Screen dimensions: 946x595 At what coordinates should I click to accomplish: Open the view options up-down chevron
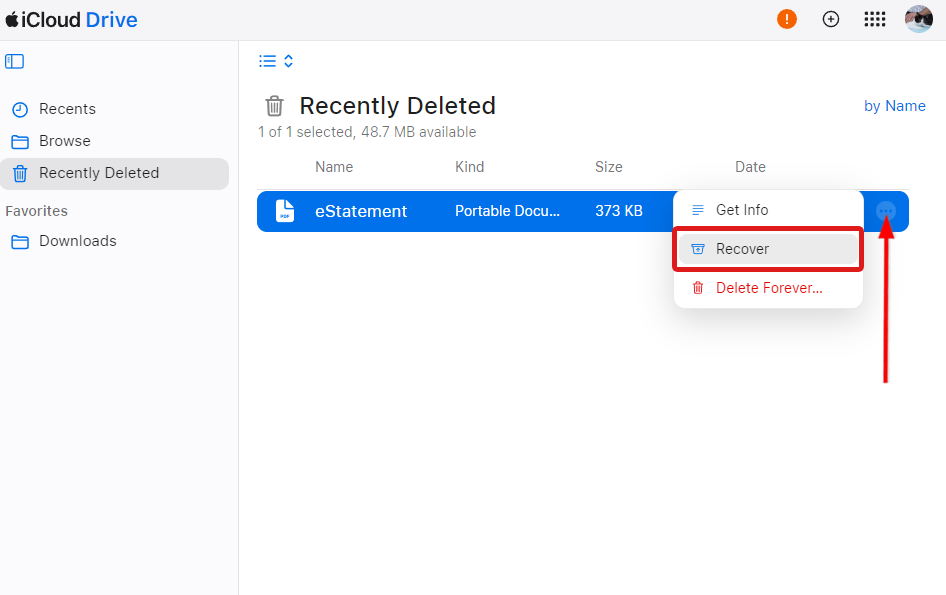click(x=288, y=61)
